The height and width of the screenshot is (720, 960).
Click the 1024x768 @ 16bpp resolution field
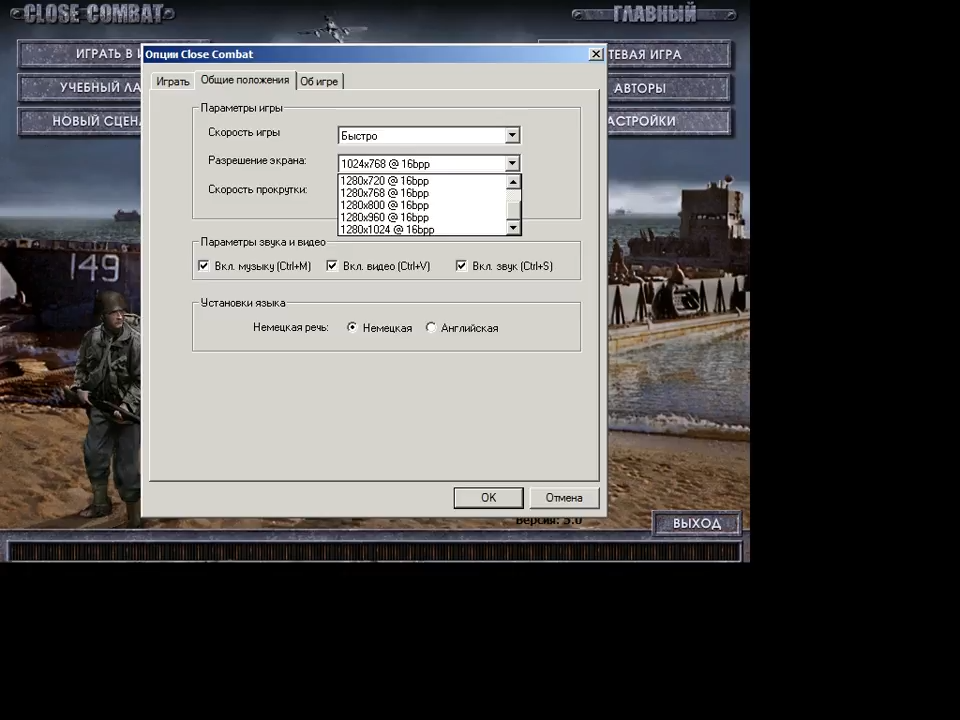pyautogui.click(x=429, y=163)
